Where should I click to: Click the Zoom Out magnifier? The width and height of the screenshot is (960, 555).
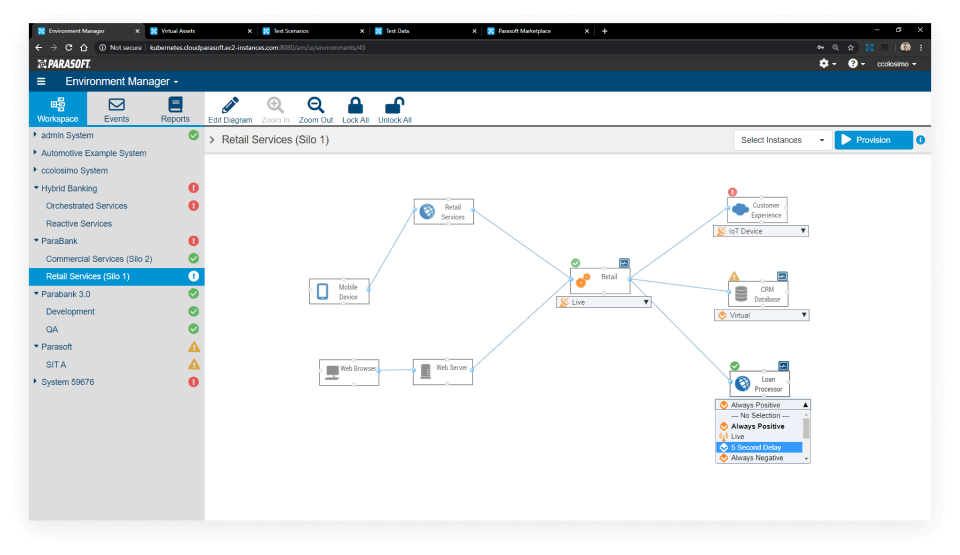point(316,110)
